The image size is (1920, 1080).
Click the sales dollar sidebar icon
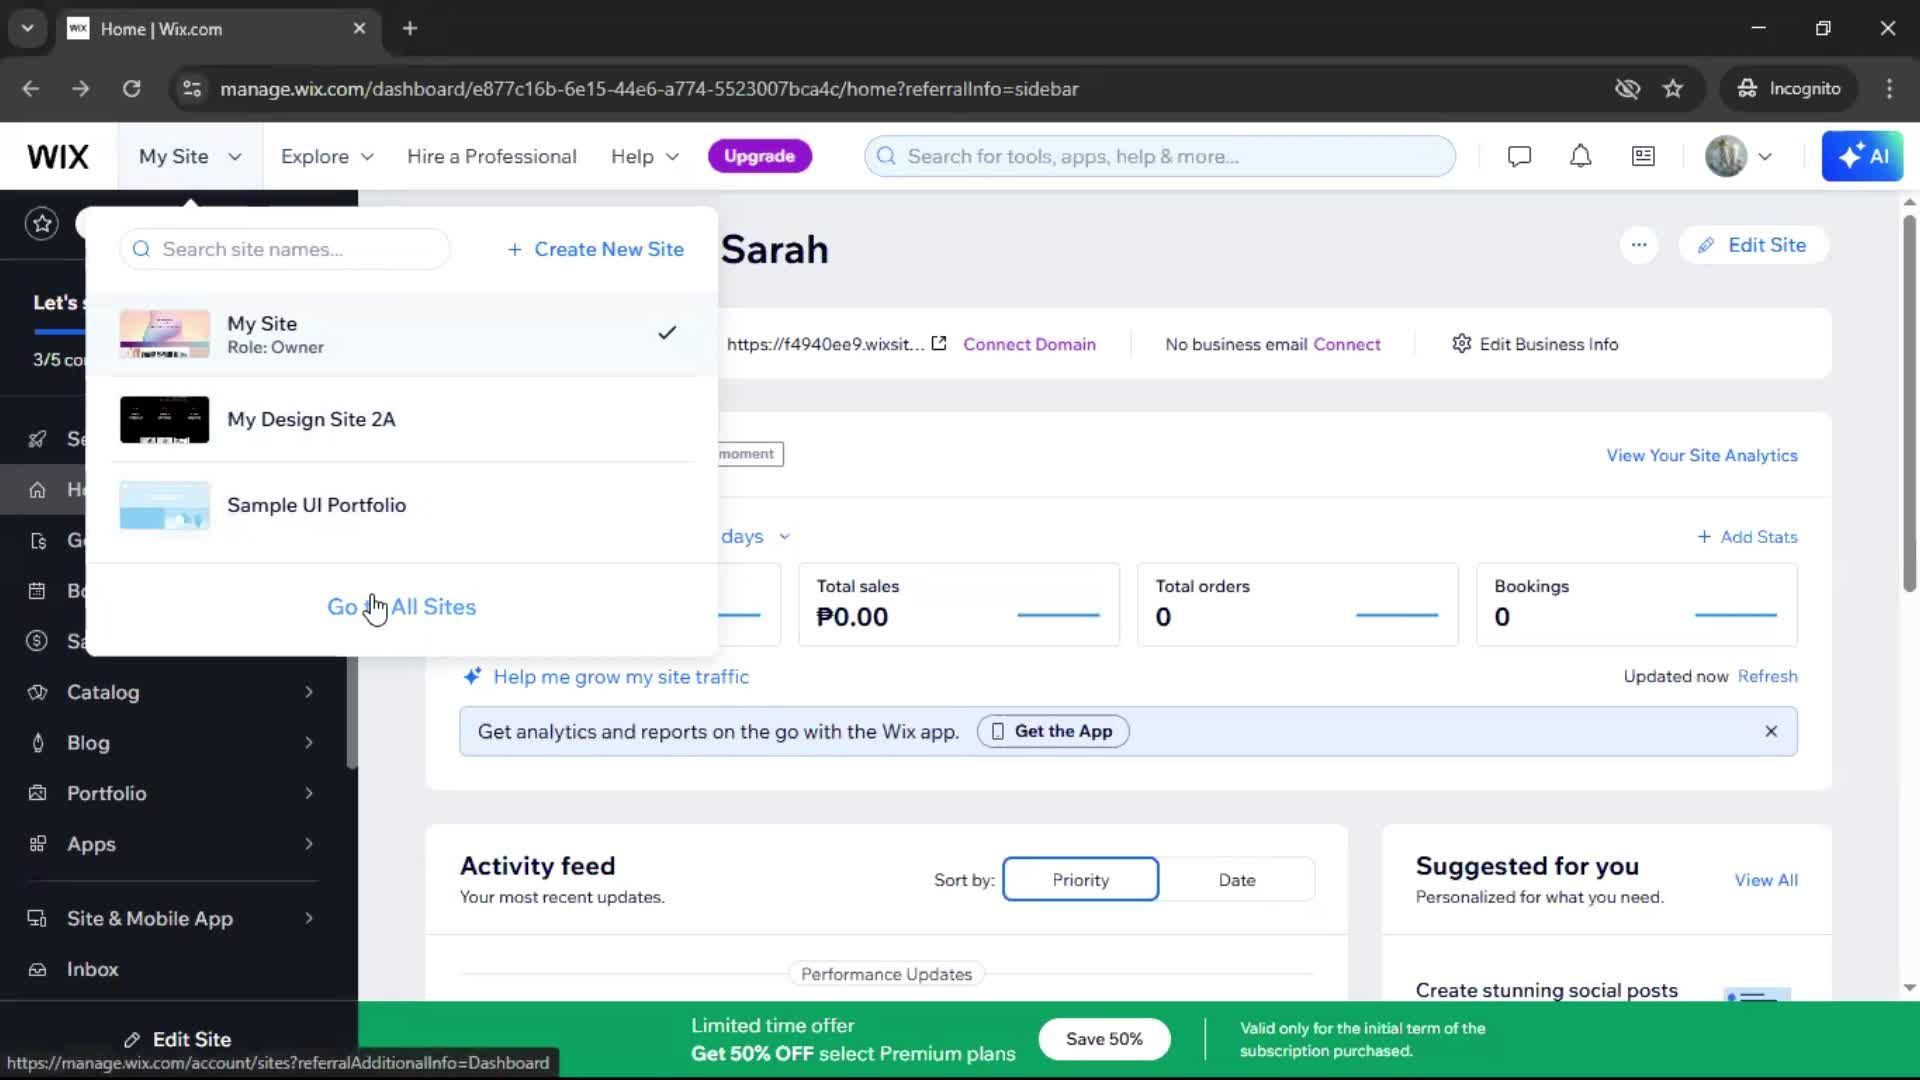pos(38,641)
